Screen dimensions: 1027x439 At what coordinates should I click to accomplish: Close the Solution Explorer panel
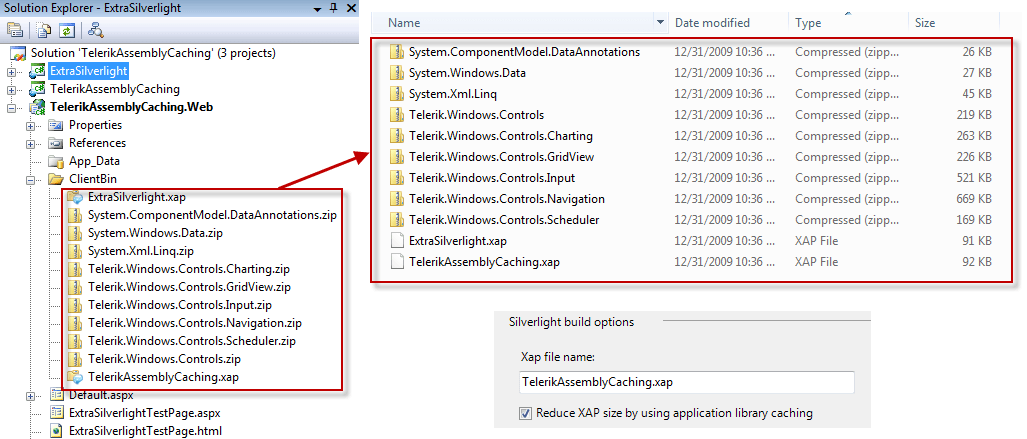[x=350, y=8]
